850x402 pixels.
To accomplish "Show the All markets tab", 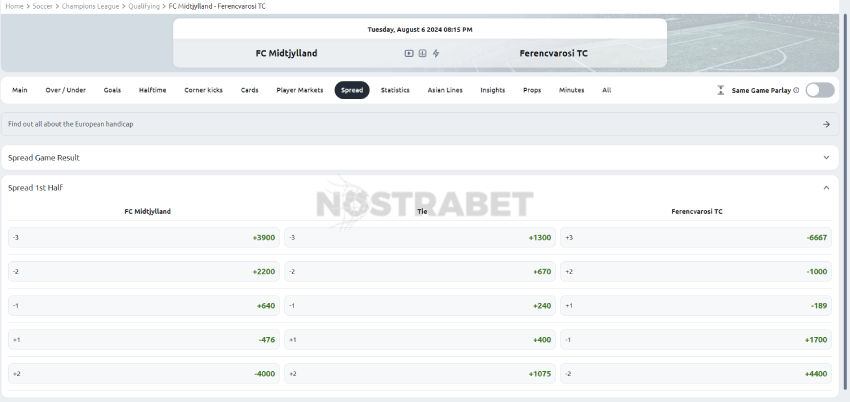I will [607, 90].
